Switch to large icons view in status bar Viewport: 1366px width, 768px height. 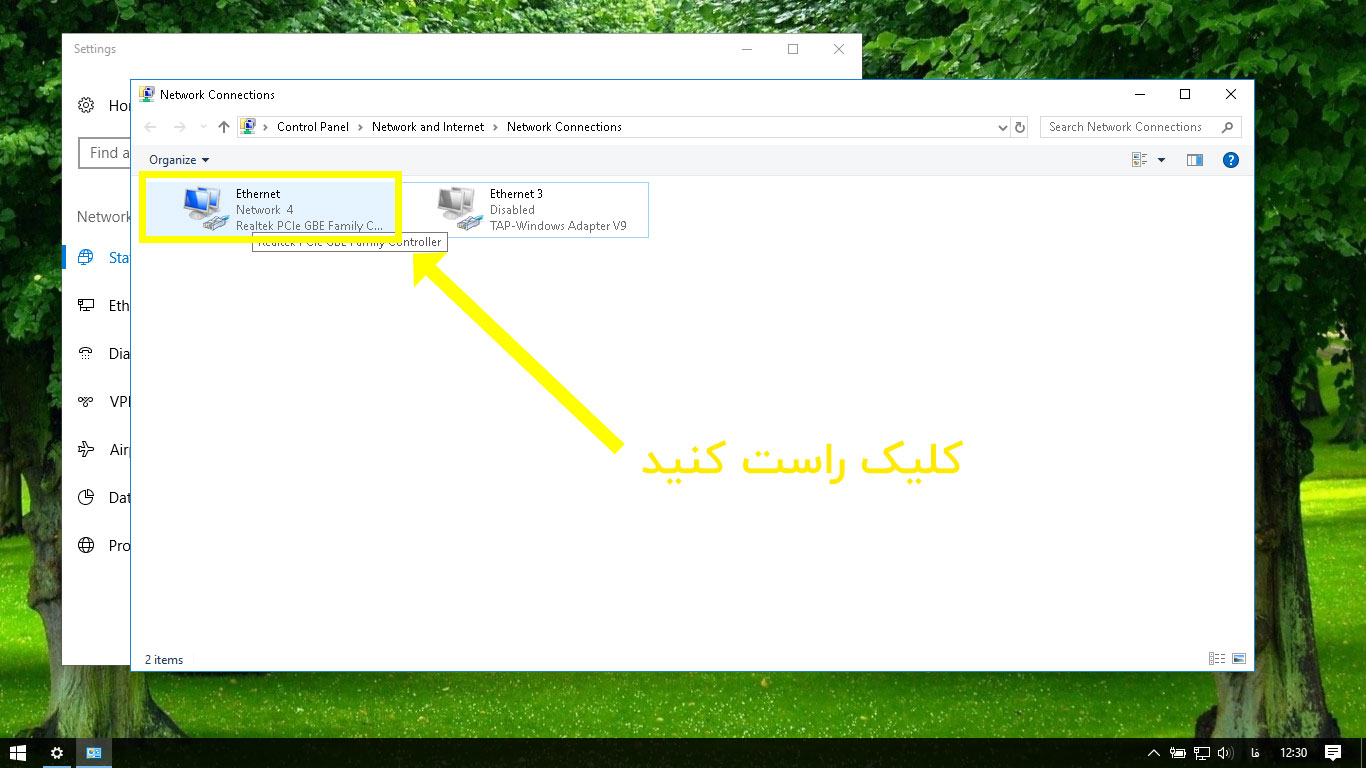(1239, 659)
